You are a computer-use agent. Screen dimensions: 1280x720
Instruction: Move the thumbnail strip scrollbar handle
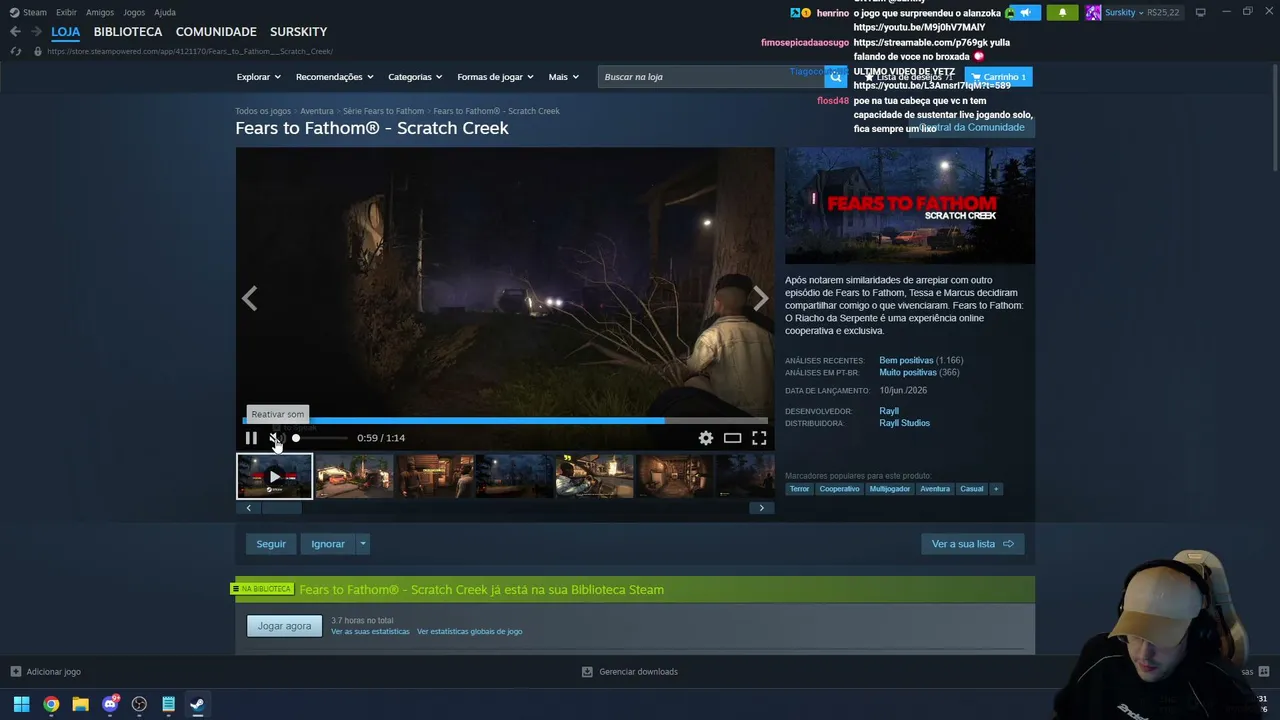tap(281, 508)
